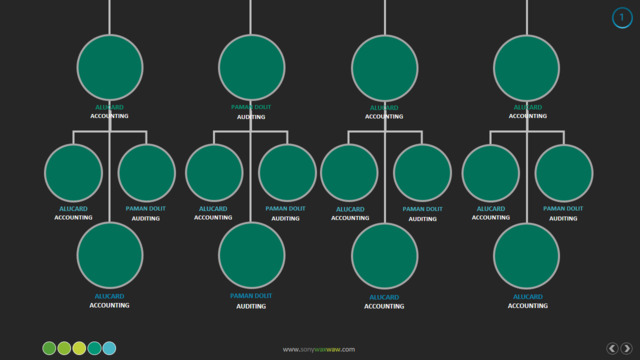This screenshot has width=640, height=360.
Task: Select third tree's Paman Dolit child circle
Action: click(x=422, y=173)
